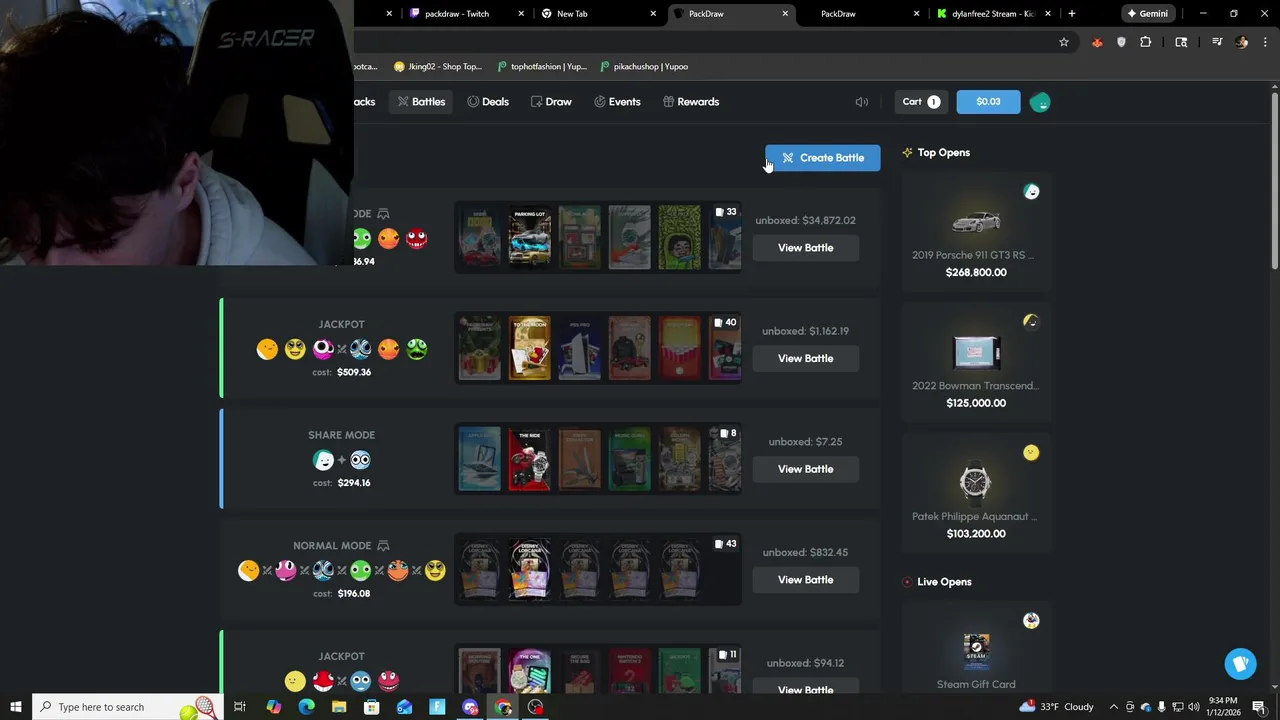Click the Create Battle button
This screenshot has height=720, width=1280.
click(822, 158)
